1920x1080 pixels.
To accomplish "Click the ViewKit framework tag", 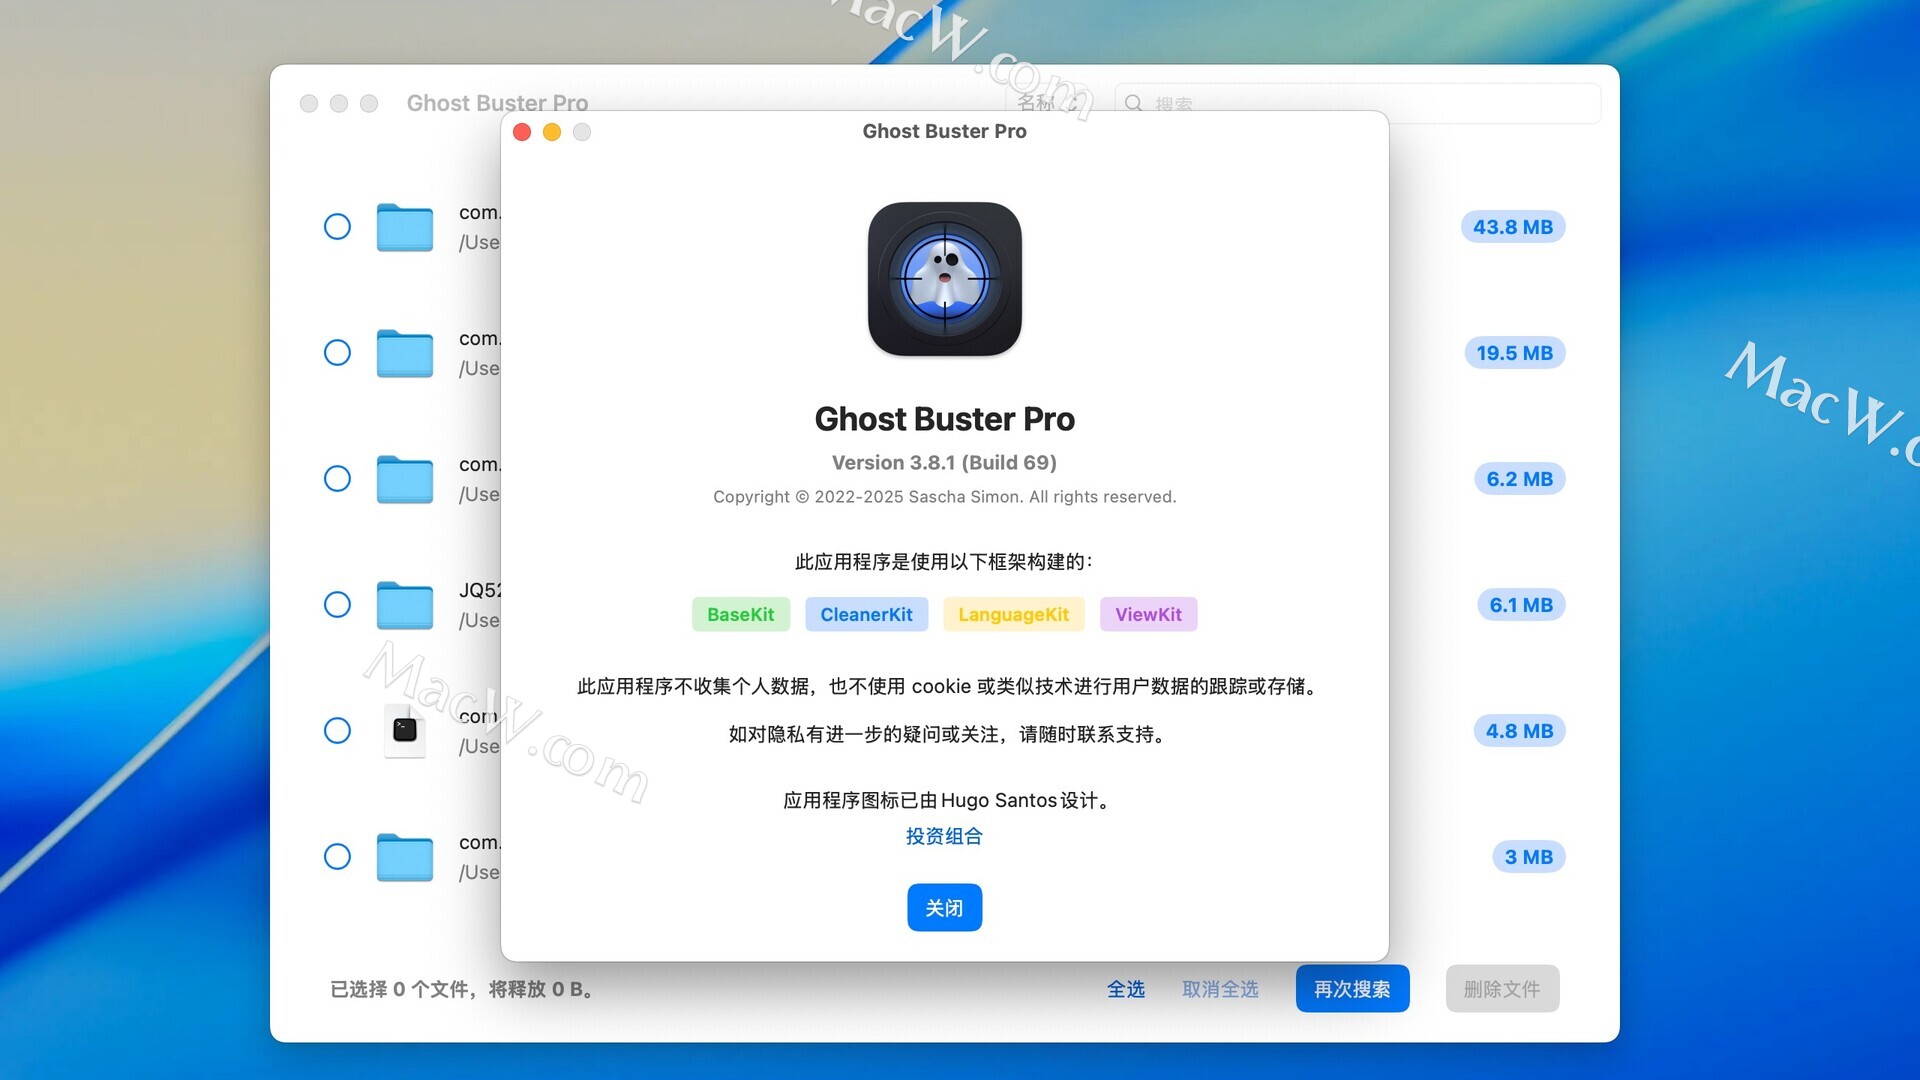I will (1148, 615).
